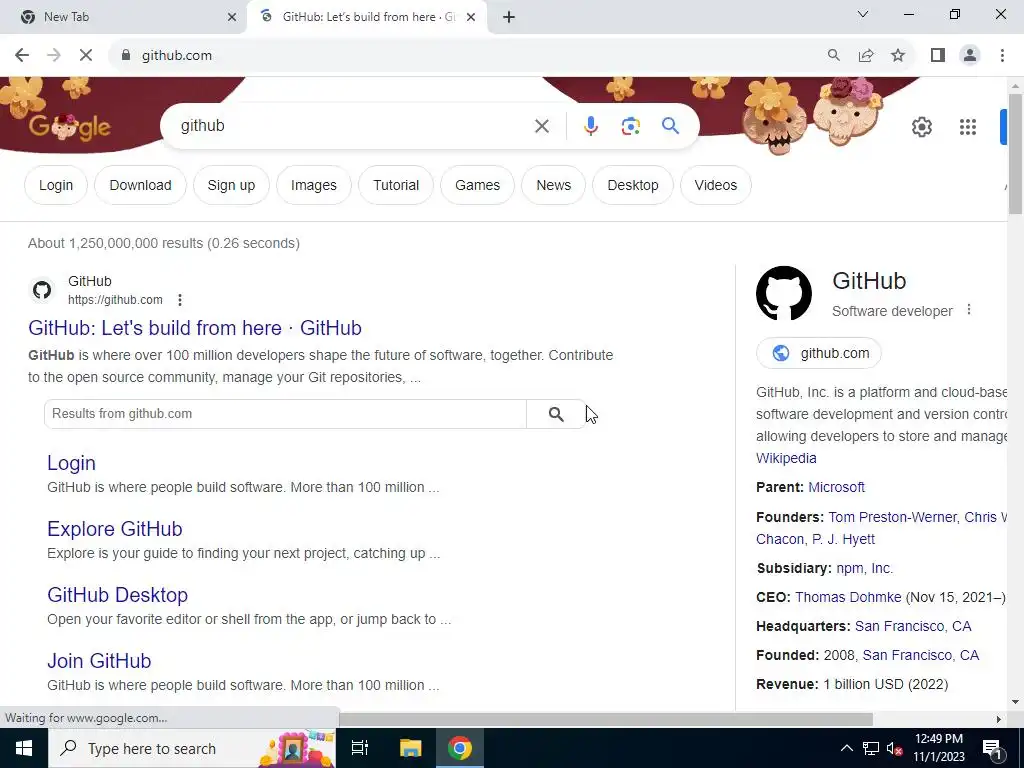Open options for the GitHub search result
Image resolution: width=1024 pixels, height=768 pixels.
[180, 300]
